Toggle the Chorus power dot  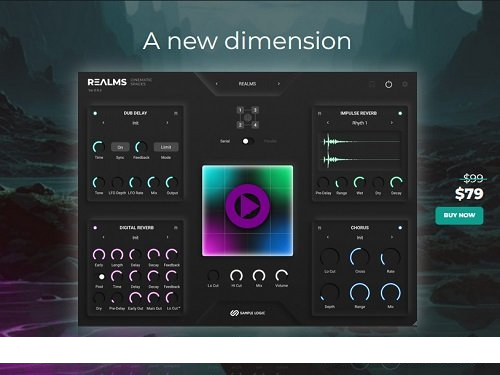point(400,228)
